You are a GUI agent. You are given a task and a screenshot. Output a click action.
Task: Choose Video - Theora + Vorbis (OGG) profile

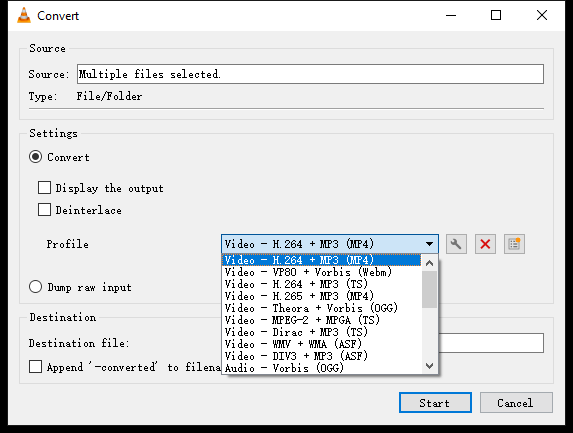tap(322, 308)
